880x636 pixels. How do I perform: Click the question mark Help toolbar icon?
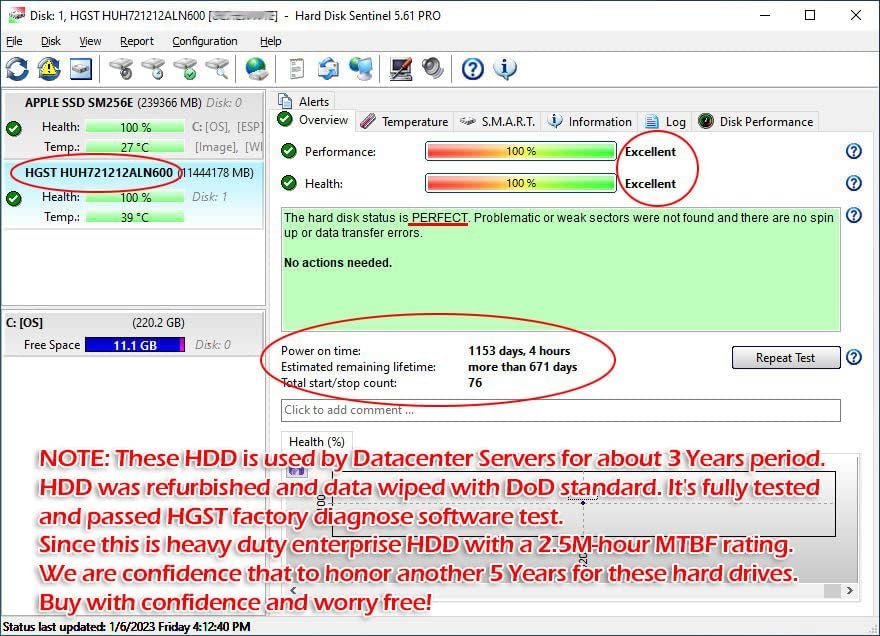(473, 69)
